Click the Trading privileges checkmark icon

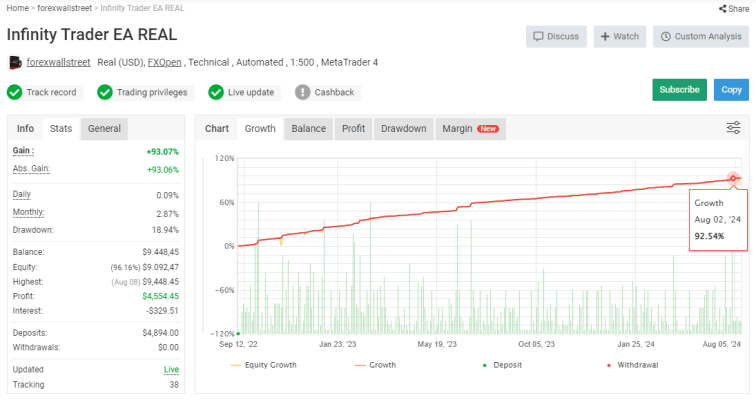pos(105,92)
